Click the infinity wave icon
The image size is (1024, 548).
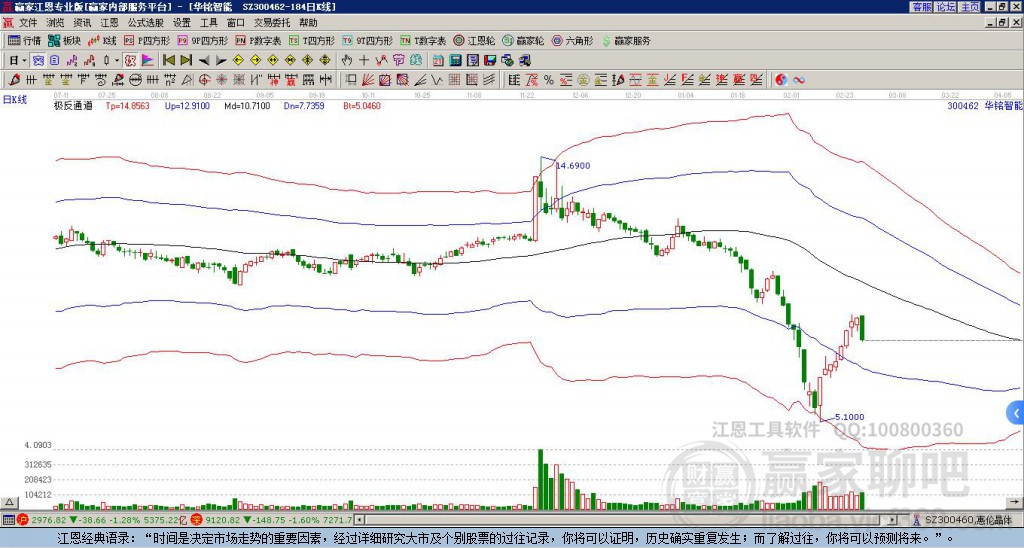pos(799,80)
